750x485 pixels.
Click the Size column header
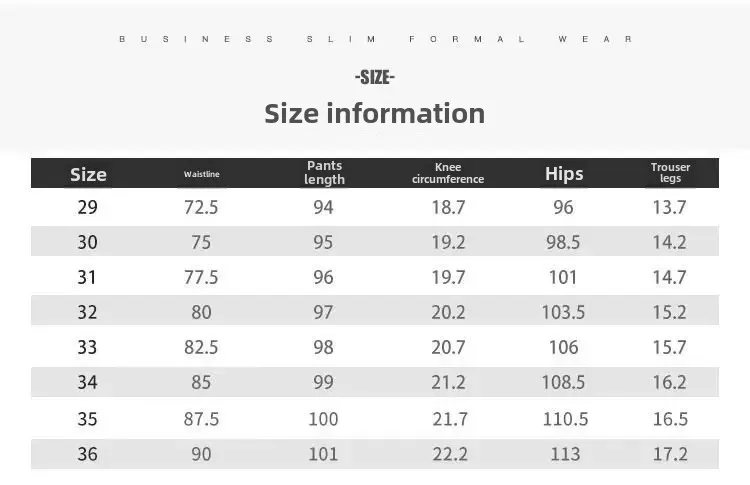88,174
